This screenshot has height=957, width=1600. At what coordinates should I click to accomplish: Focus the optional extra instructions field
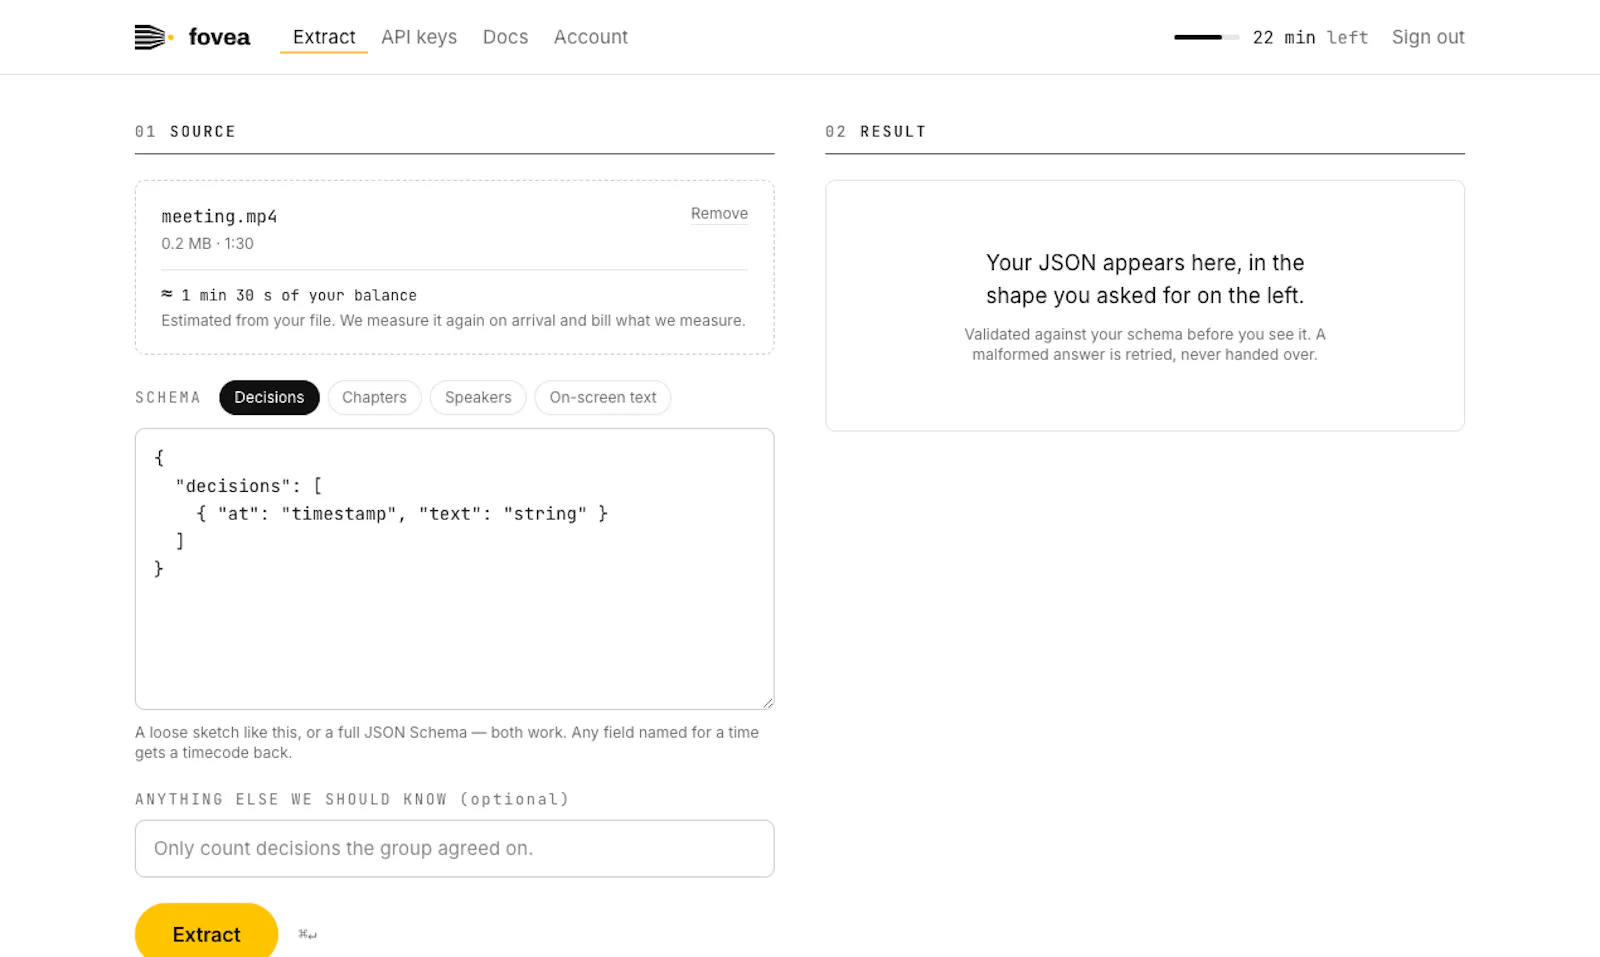[x=454, y=848]
